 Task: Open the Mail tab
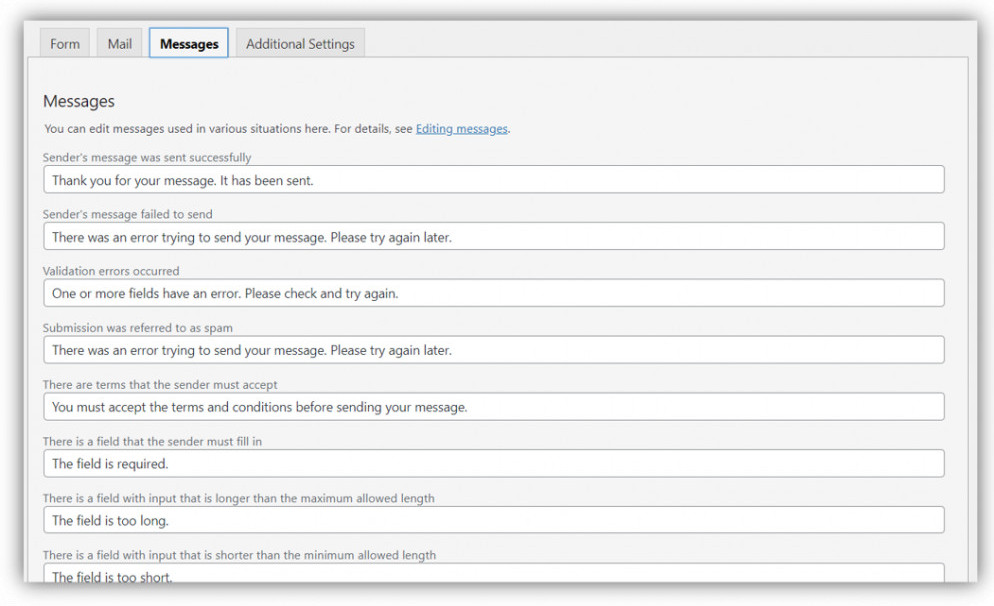[119, 43]
